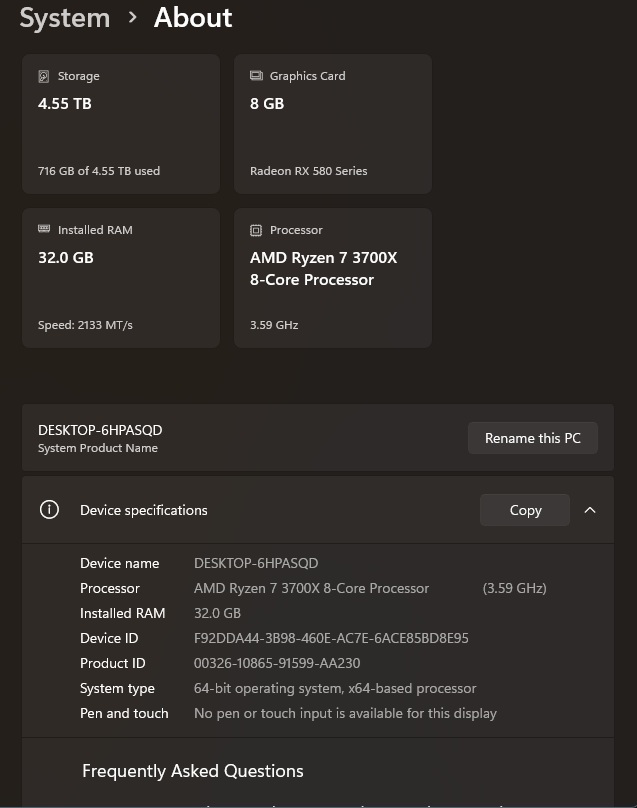Click the Processor chip icon
Screen dimensions: 637x808
(255, 230)
